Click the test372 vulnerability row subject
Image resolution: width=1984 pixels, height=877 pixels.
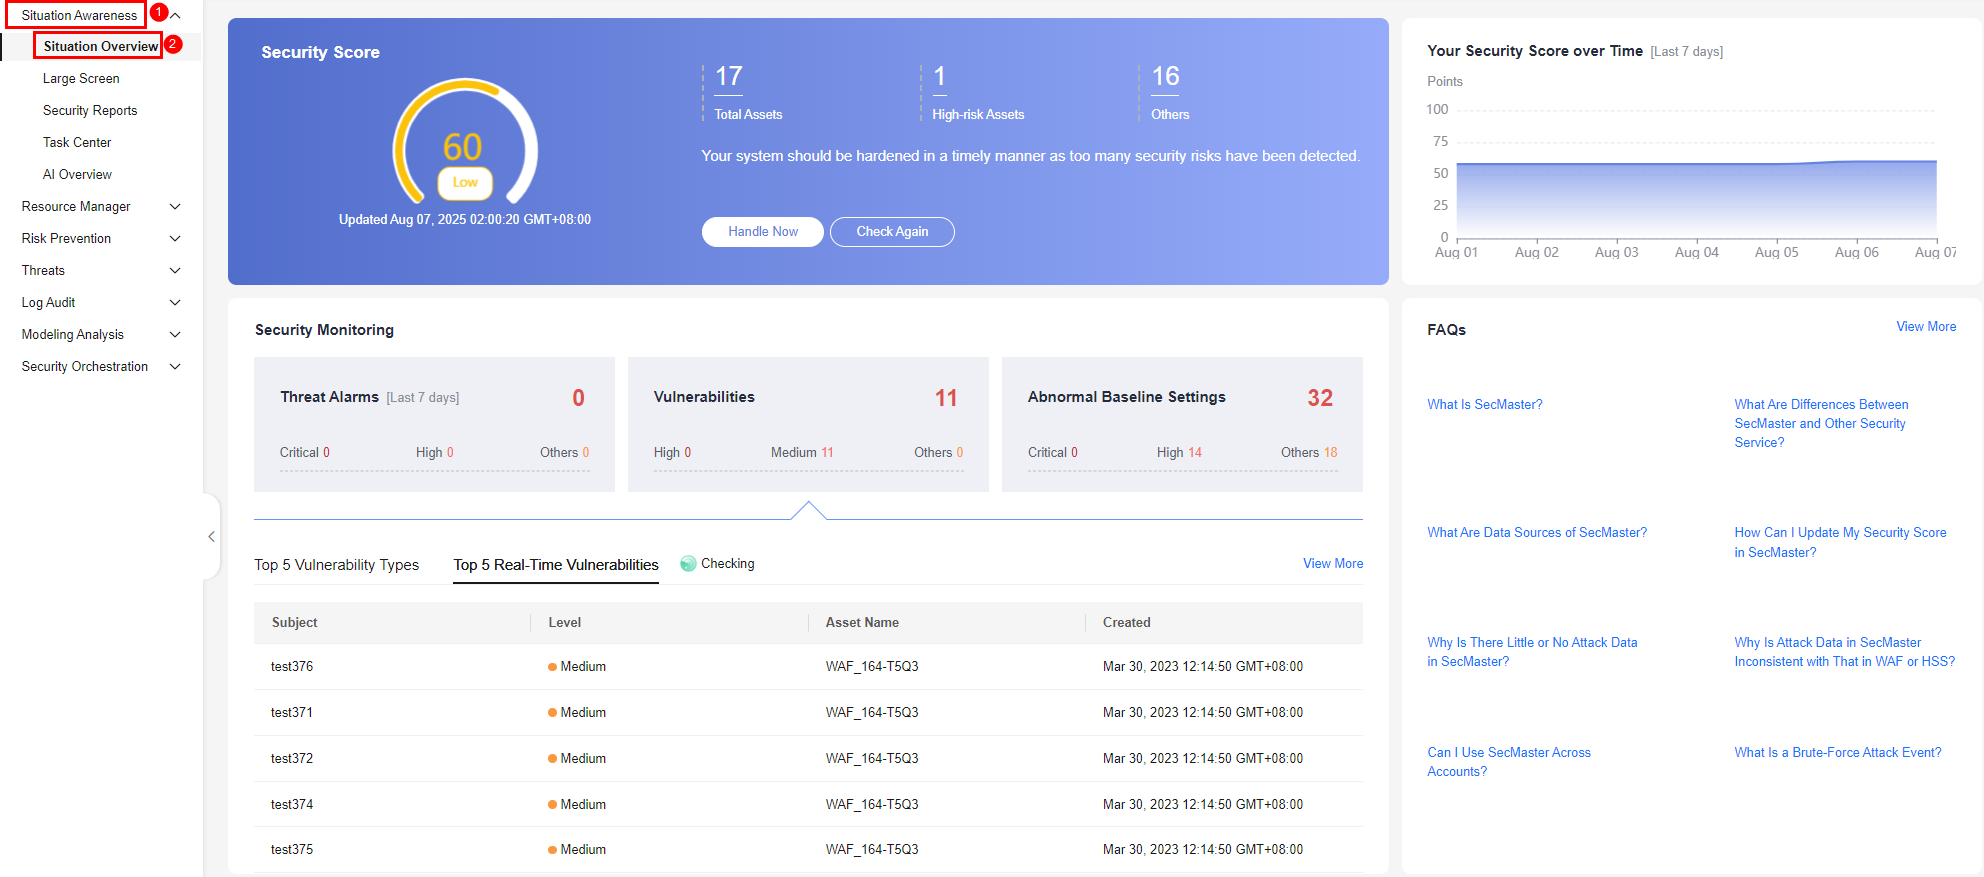pyautogui.click(x=292, y=758)
